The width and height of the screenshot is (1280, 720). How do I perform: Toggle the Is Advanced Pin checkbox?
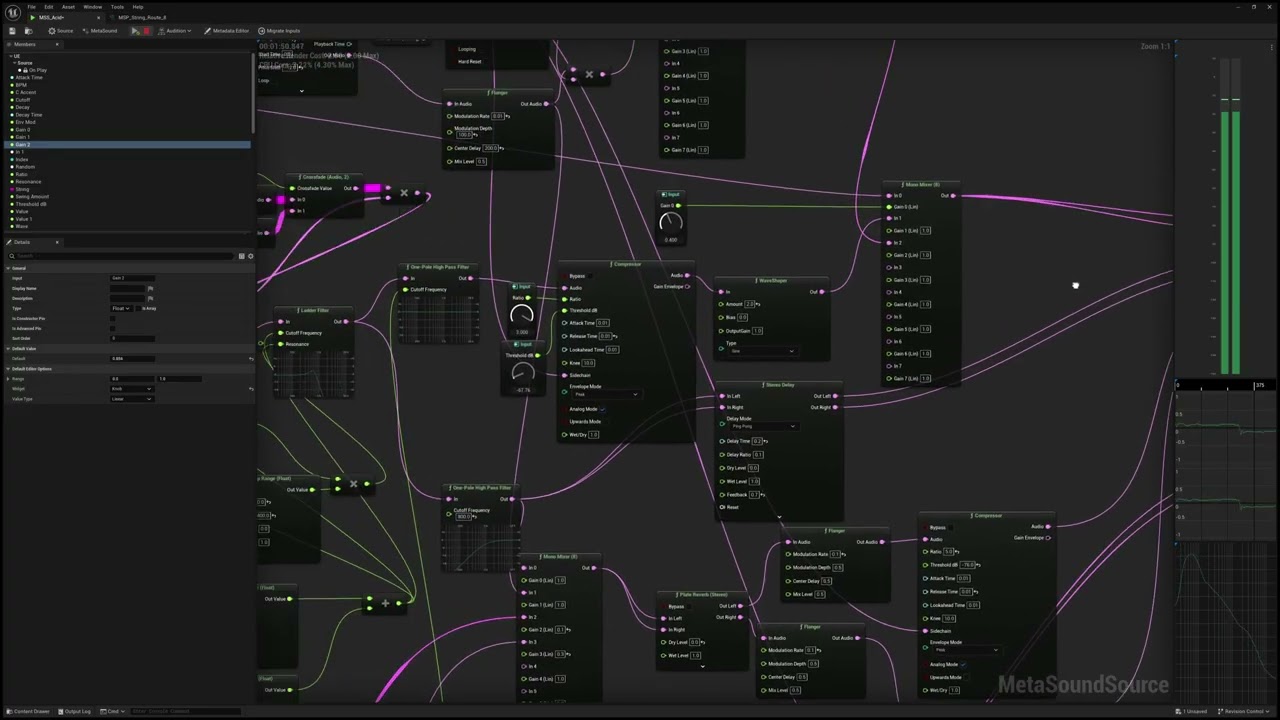113,328
